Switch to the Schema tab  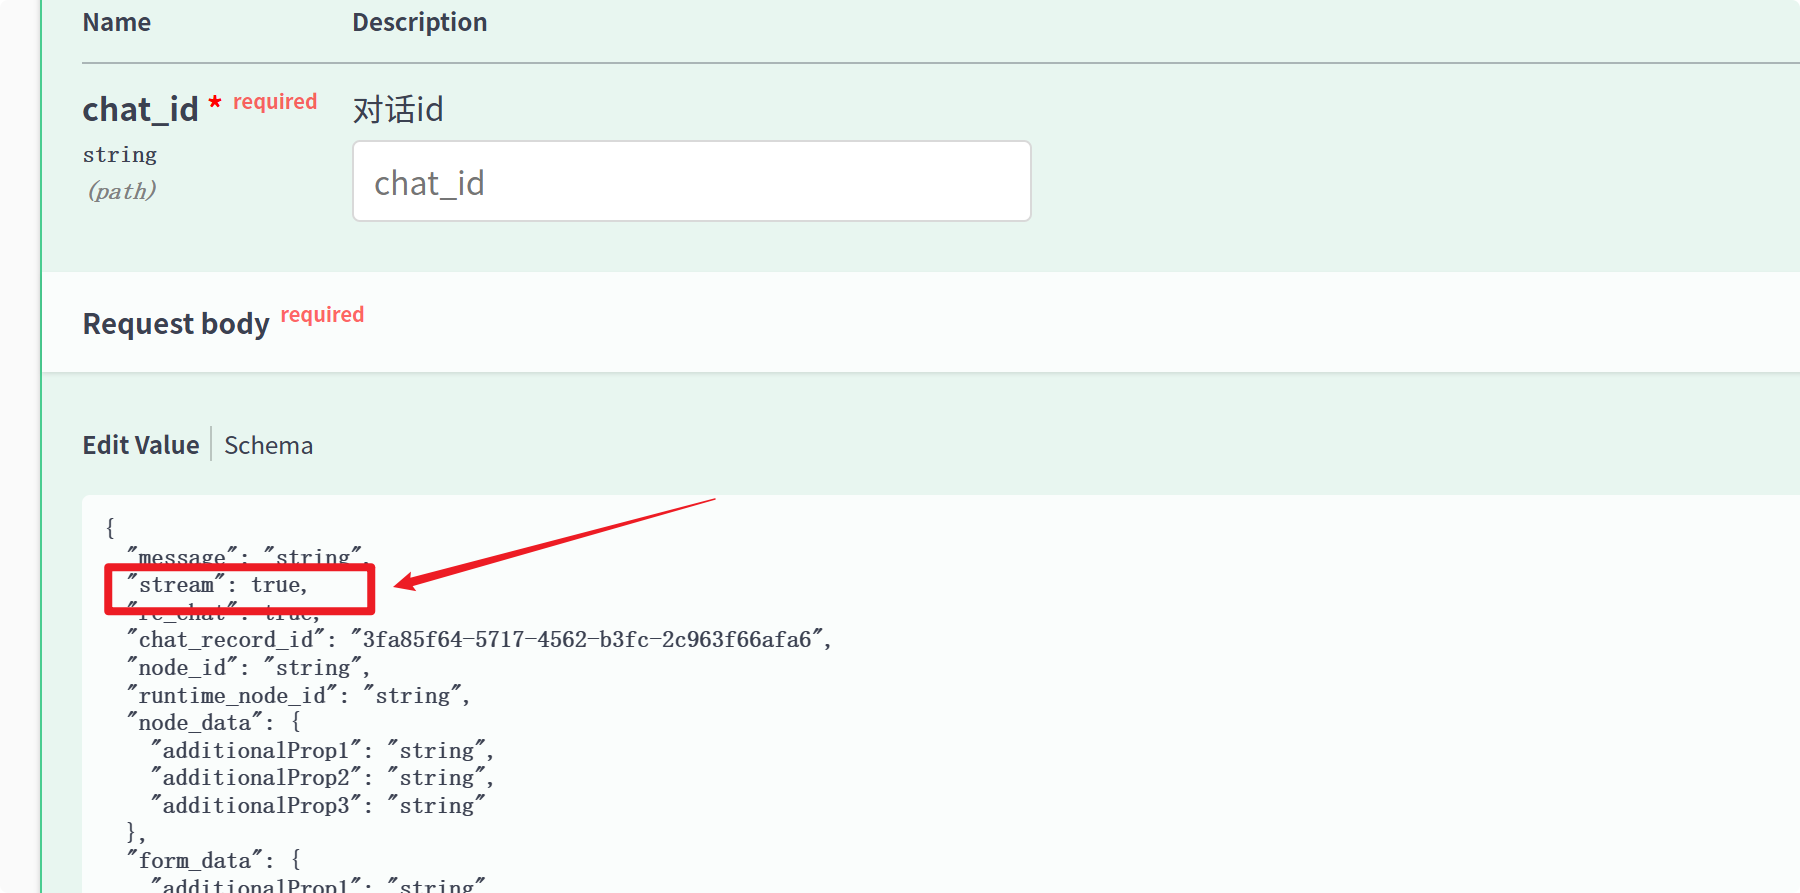click(268, 445)
